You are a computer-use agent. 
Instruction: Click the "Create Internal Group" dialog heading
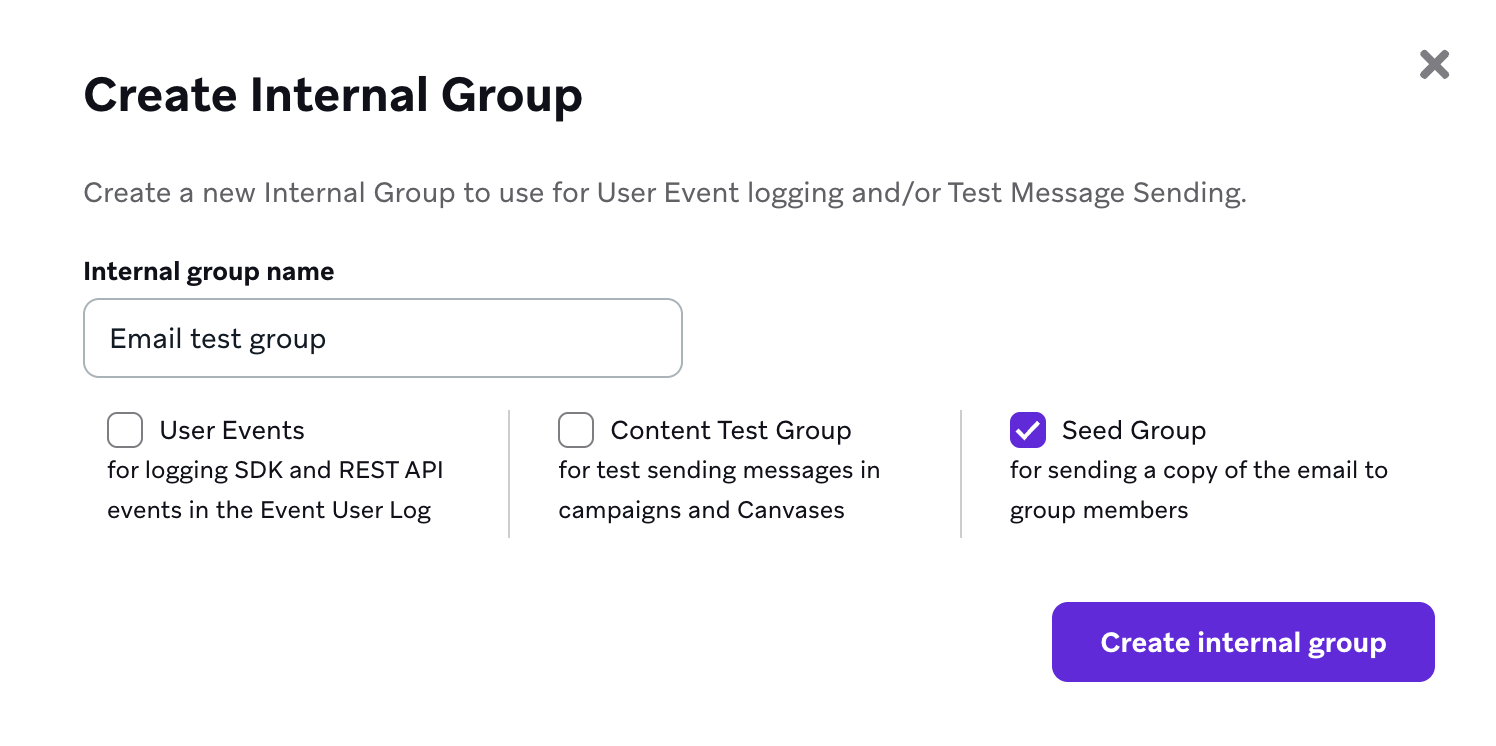[x=333, y=96]
